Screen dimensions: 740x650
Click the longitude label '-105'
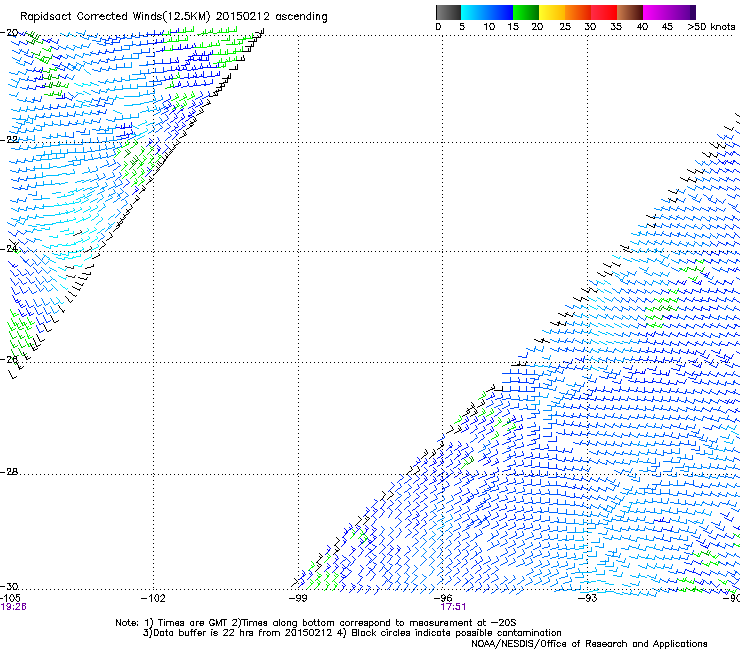point(10,598)
